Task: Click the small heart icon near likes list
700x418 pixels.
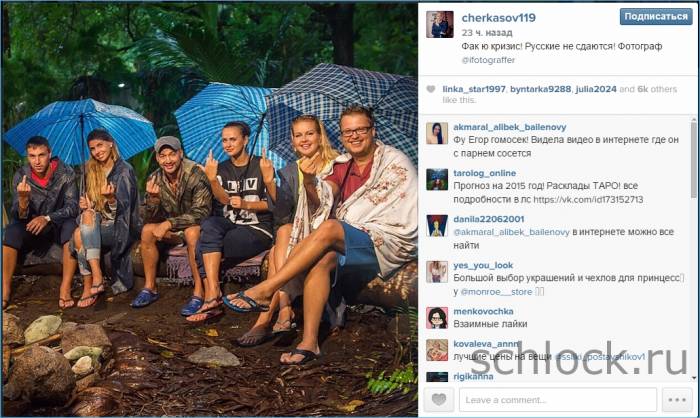Action: pos(431,89)
